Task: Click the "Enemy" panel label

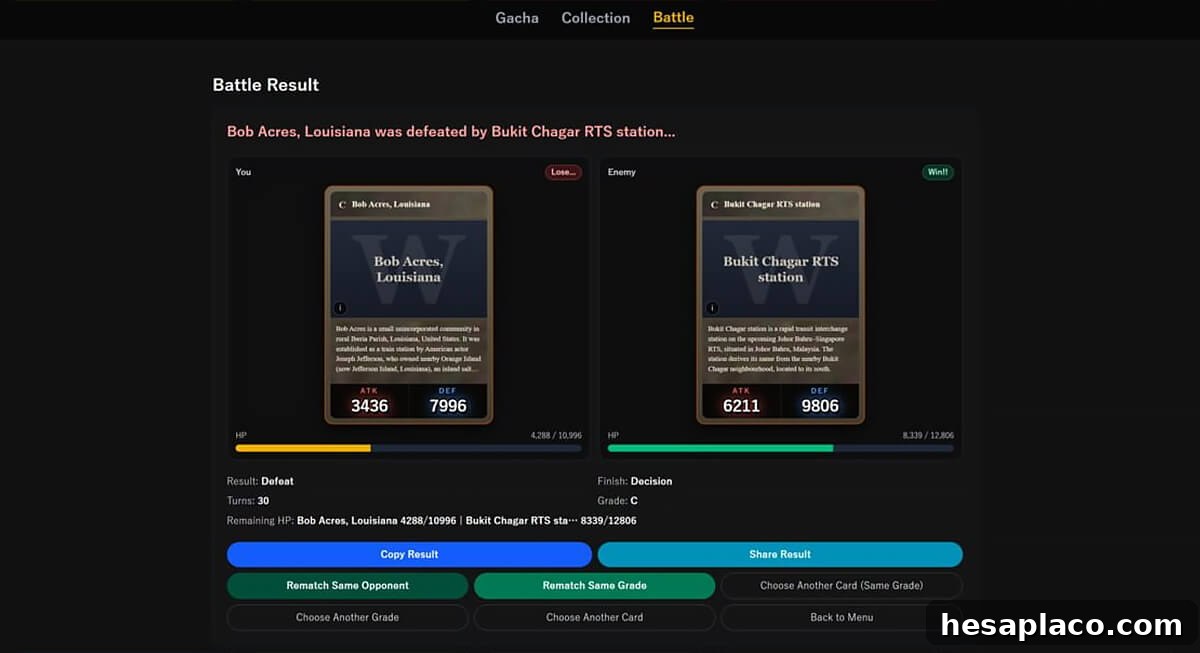Action: click(622, 172)
